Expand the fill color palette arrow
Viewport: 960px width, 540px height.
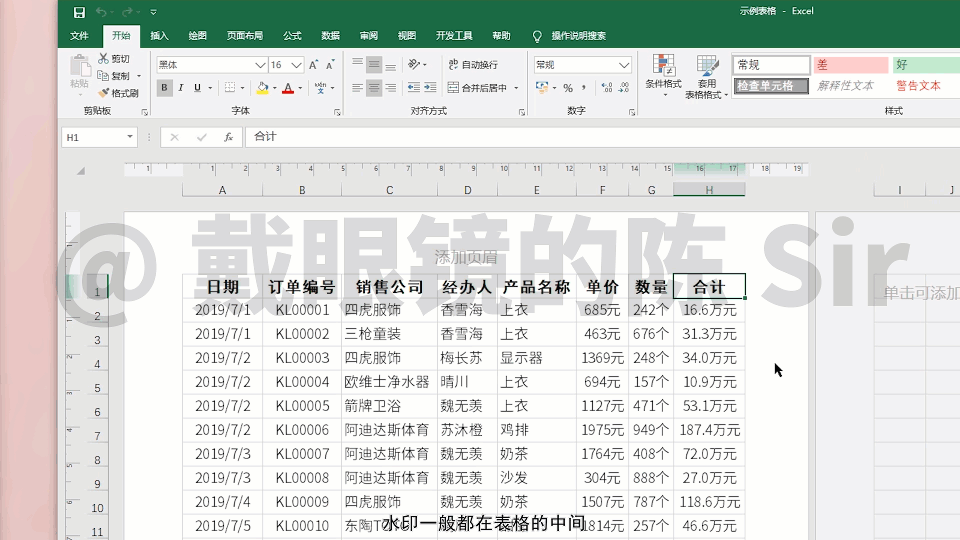coord(275,88)
